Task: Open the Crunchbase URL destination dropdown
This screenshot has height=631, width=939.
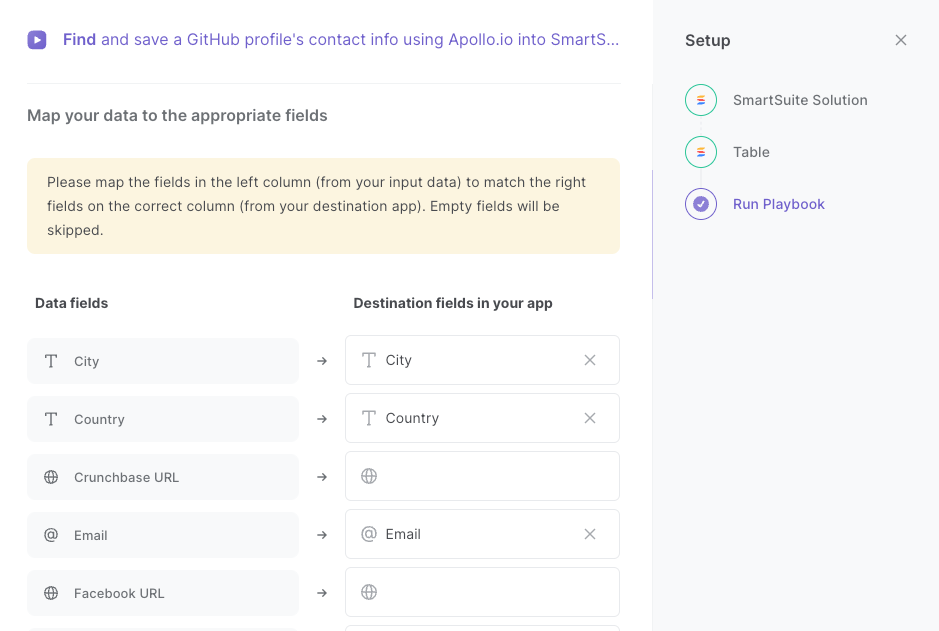Action: (x=482, y=476)
